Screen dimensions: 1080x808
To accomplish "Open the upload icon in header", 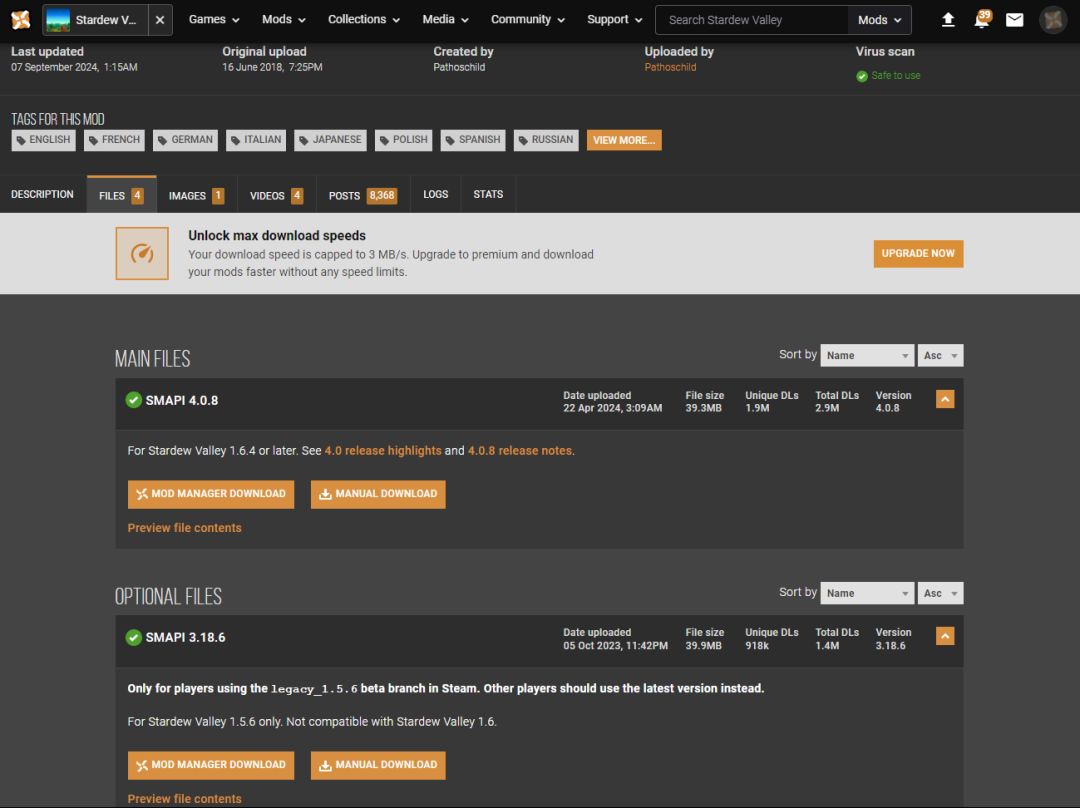I will pyautogui.click(x=948, y=20).
